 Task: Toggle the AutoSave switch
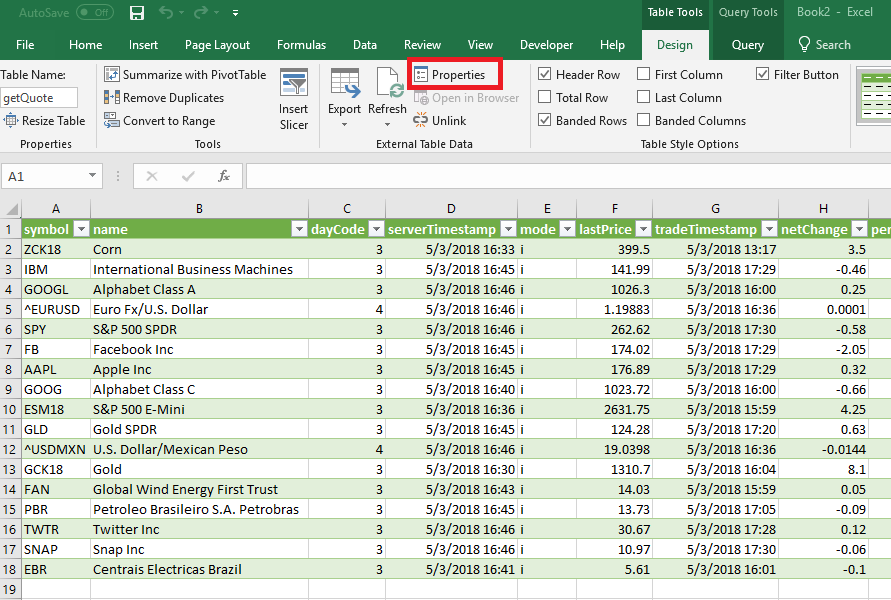click(95, 12)
